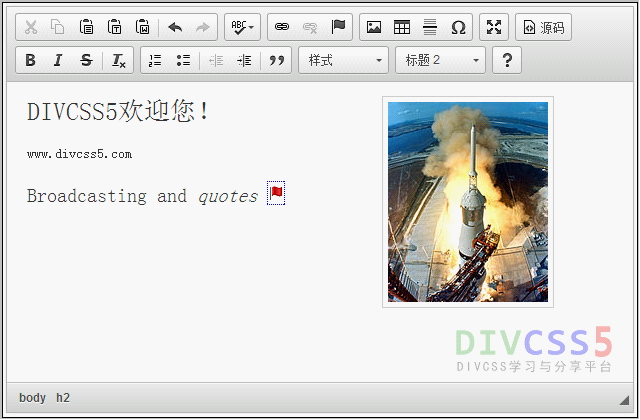
Task: Click the Undo arrow icon
Action: [176, 27]
